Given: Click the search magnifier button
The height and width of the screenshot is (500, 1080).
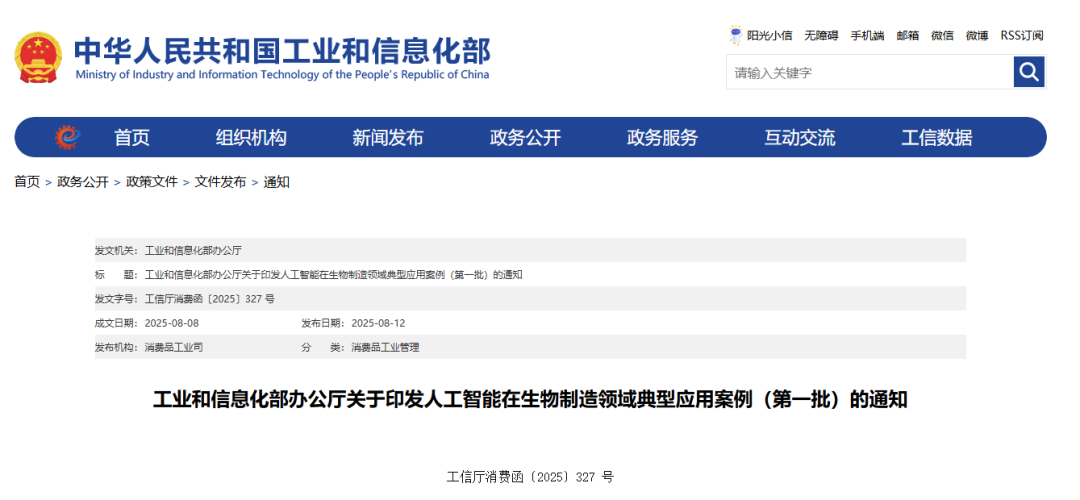Looking at the screenshot, I should click(1029, 72).
